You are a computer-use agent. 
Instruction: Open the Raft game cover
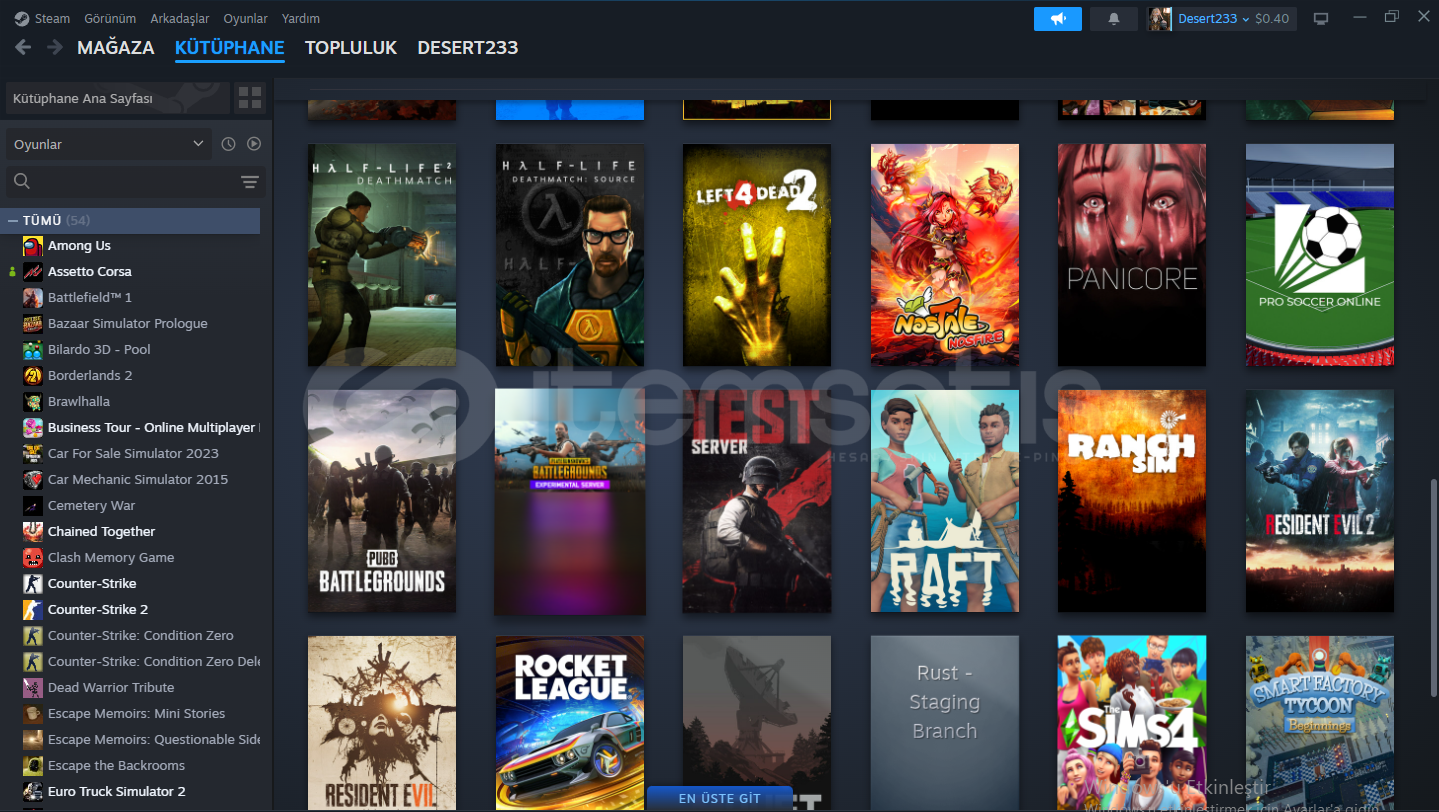[945, 501]
